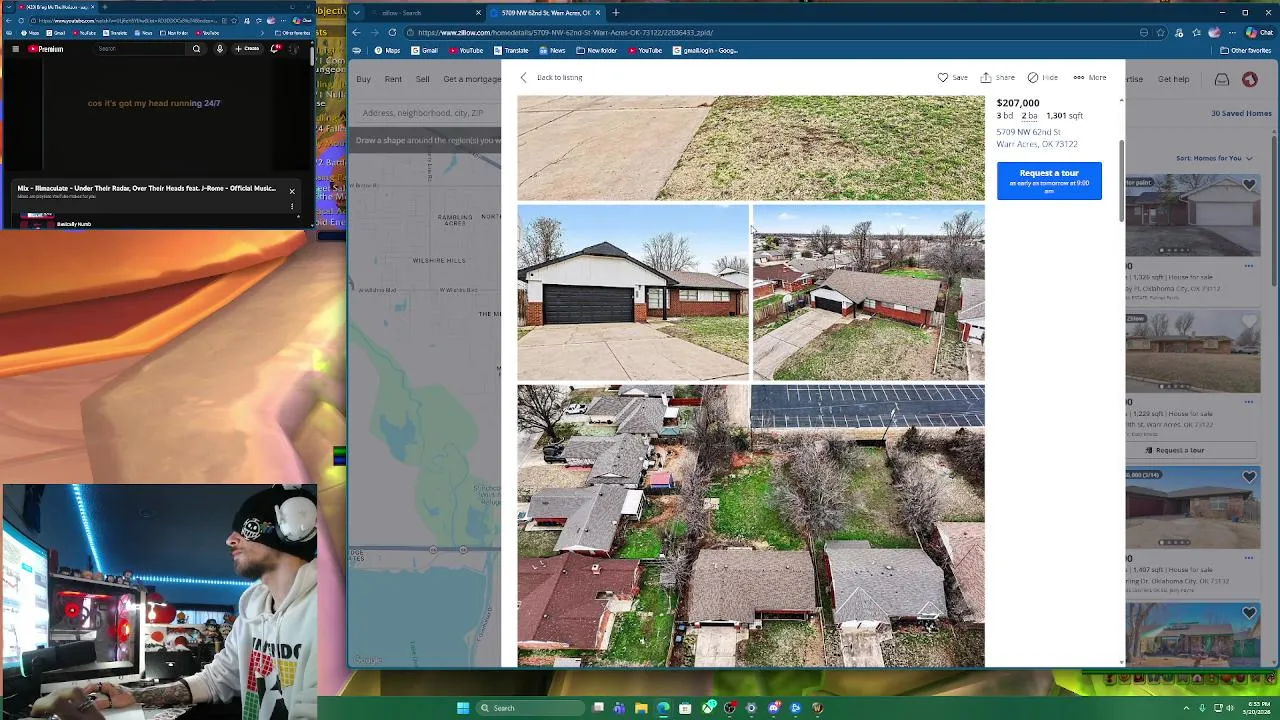Open the Maps bookmark in Zillow window
This screenshot has height=720, width=1280.
tap(387, 50)
